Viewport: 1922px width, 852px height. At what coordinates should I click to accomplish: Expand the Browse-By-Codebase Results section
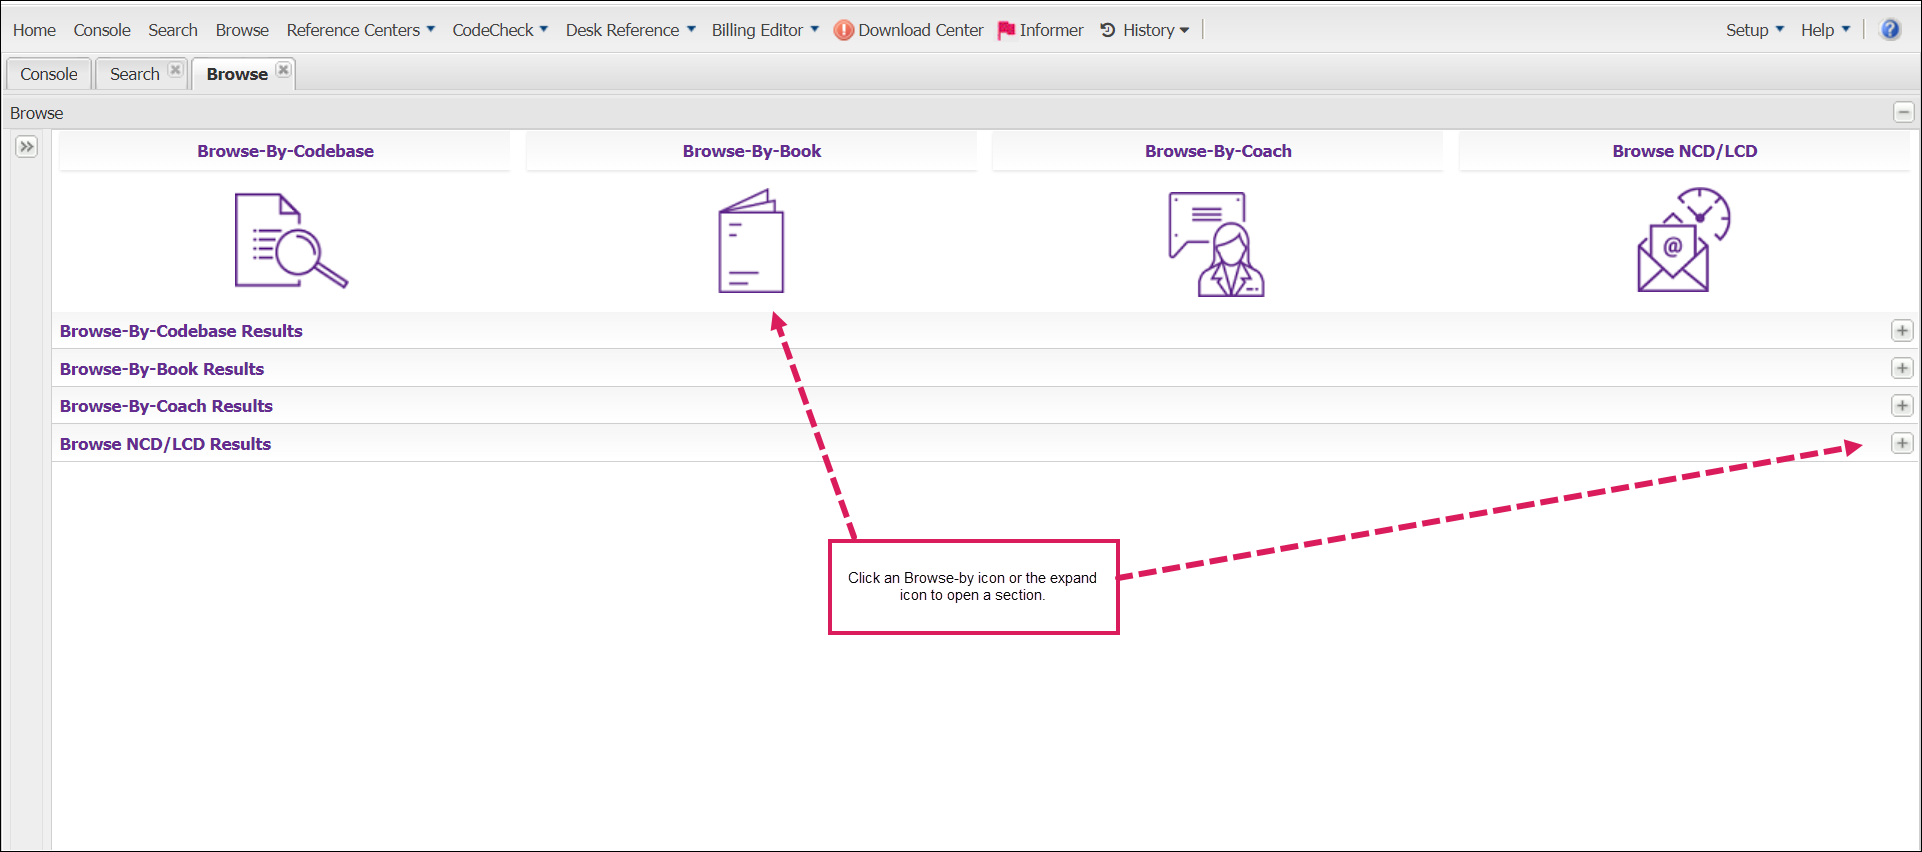pos(1902,331)
